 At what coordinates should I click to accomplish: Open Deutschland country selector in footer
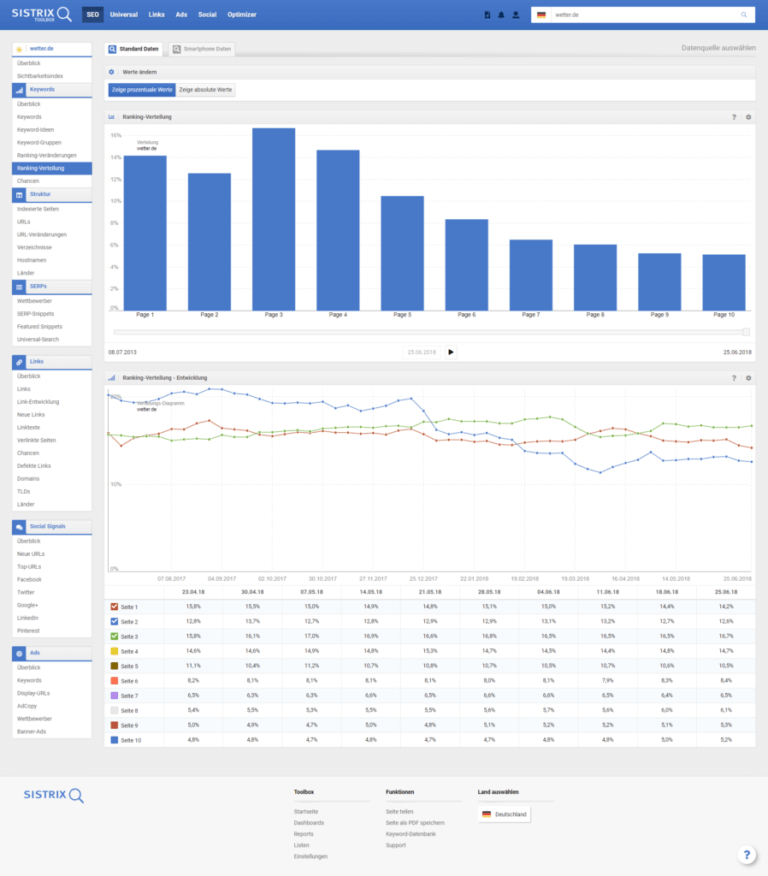pyautogui.click(x=504, y=814)
